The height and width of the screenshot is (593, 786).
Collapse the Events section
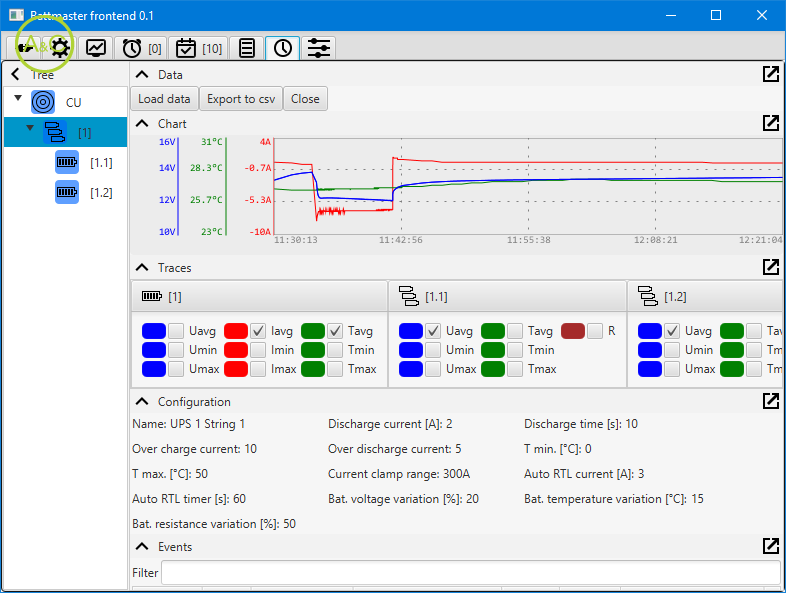point(142,546)
